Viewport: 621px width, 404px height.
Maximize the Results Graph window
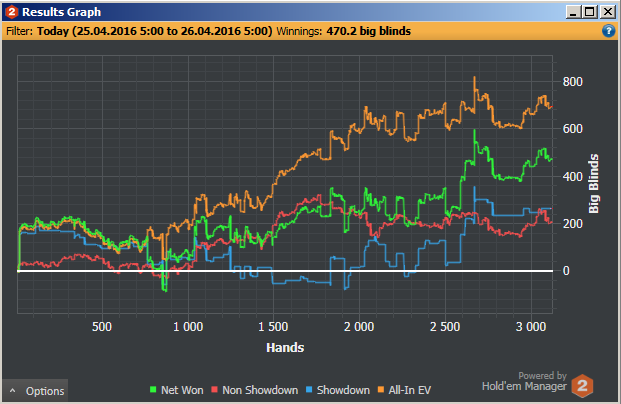click(x=590, y=12)
